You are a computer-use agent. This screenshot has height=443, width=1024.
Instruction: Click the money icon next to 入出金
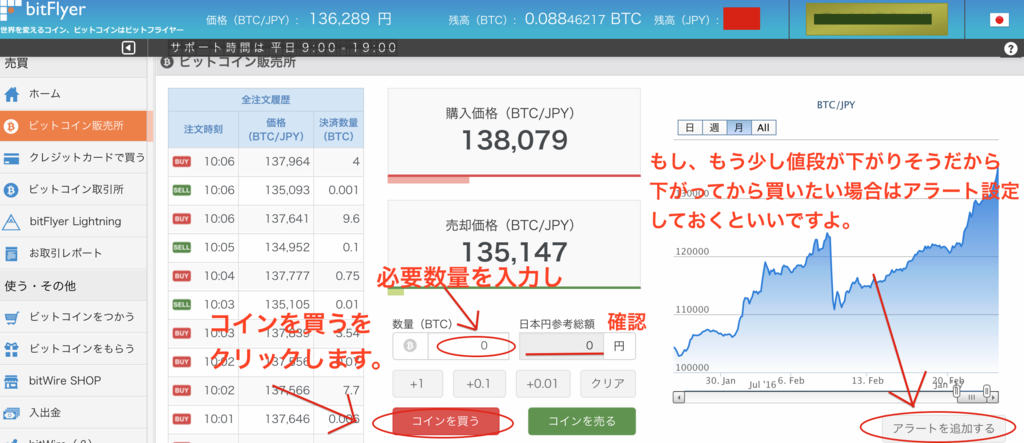tap(11, 413)
